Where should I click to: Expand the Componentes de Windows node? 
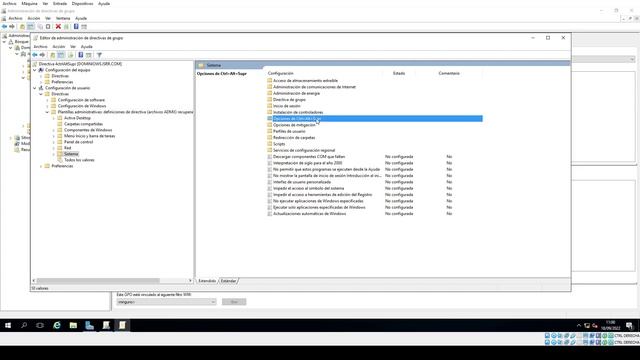point(54,130)
